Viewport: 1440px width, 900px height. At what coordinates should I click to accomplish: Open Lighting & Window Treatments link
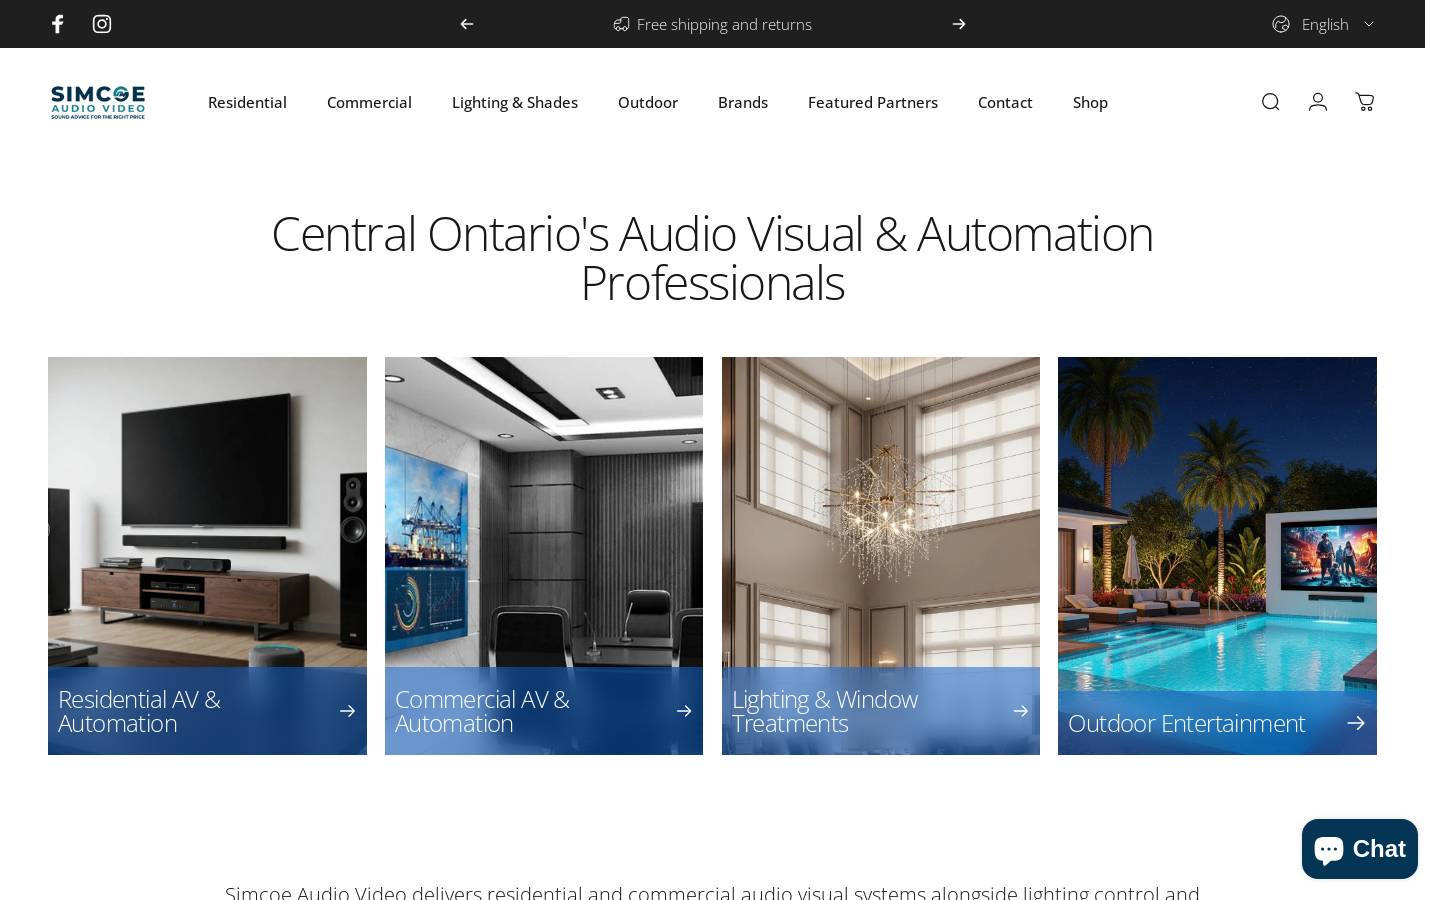coord(825,711)
